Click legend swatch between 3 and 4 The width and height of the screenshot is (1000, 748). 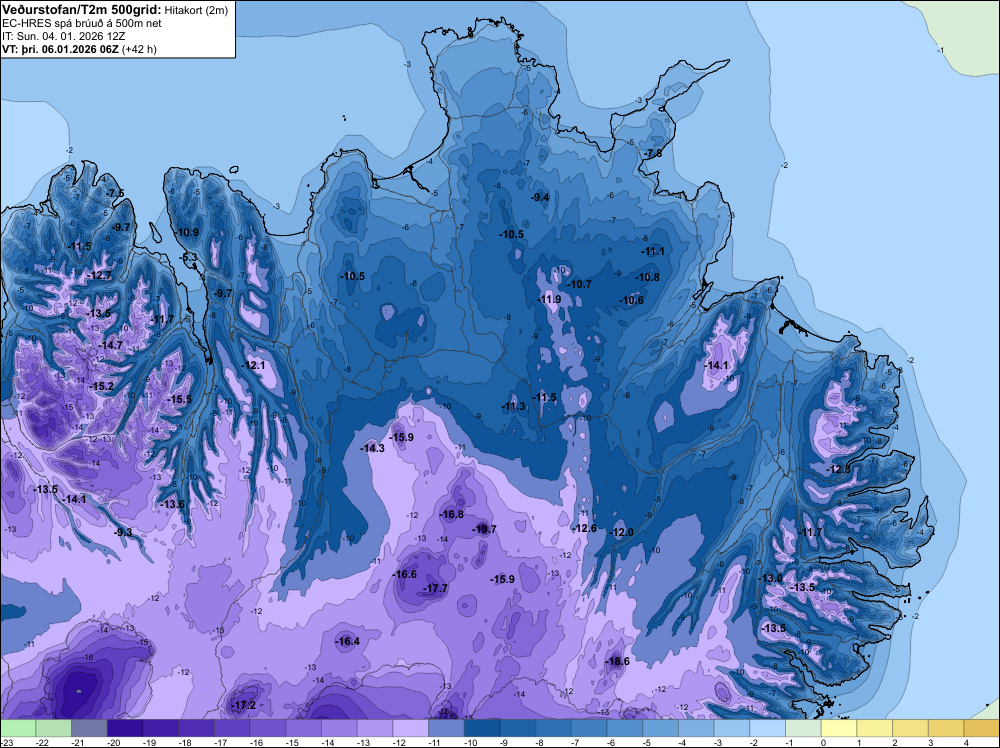tap(946, 728)
